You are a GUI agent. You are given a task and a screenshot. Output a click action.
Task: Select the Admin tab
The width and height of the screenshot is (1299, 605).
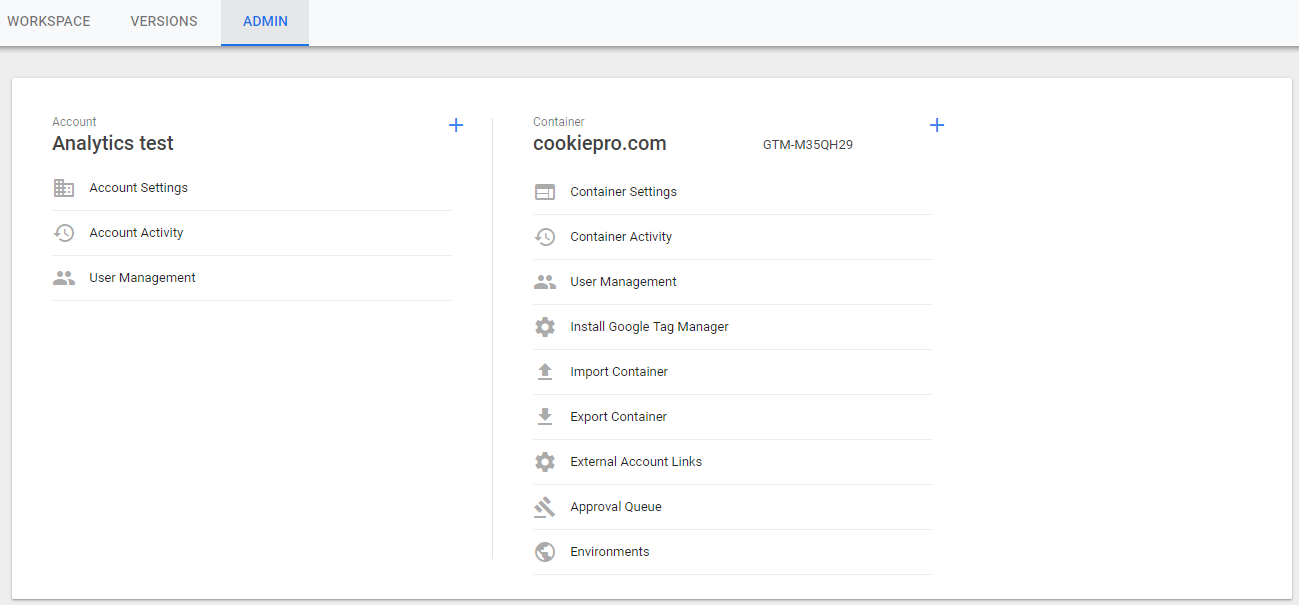point(265,22)
